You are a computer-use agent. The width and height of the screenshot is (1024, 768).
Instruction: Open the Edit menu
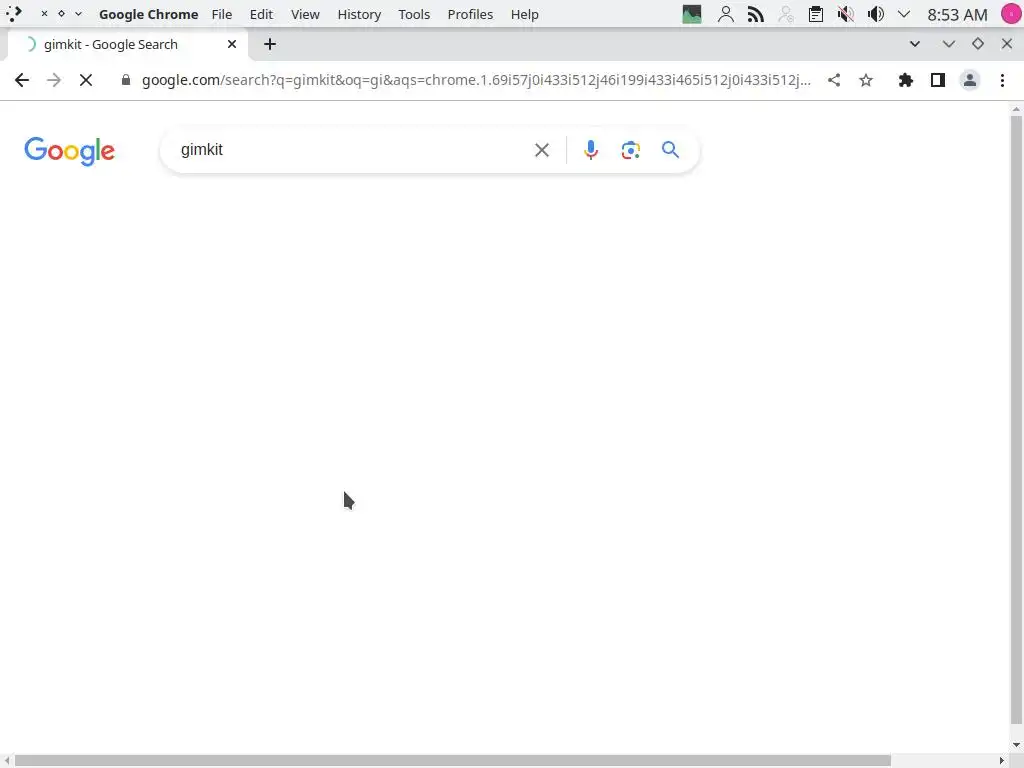click(x=261, y=14)
